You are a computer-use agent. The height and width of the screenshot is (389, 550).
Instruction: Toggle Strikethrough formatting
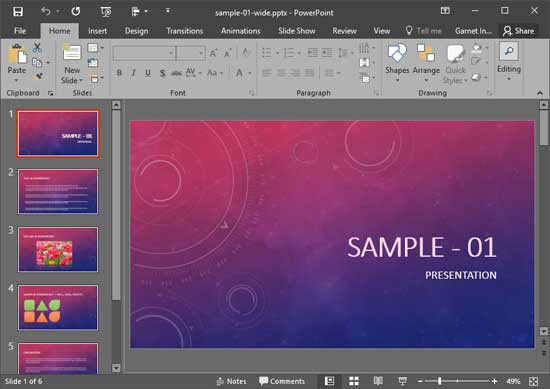pyautogui.click(x=176, y=73)
